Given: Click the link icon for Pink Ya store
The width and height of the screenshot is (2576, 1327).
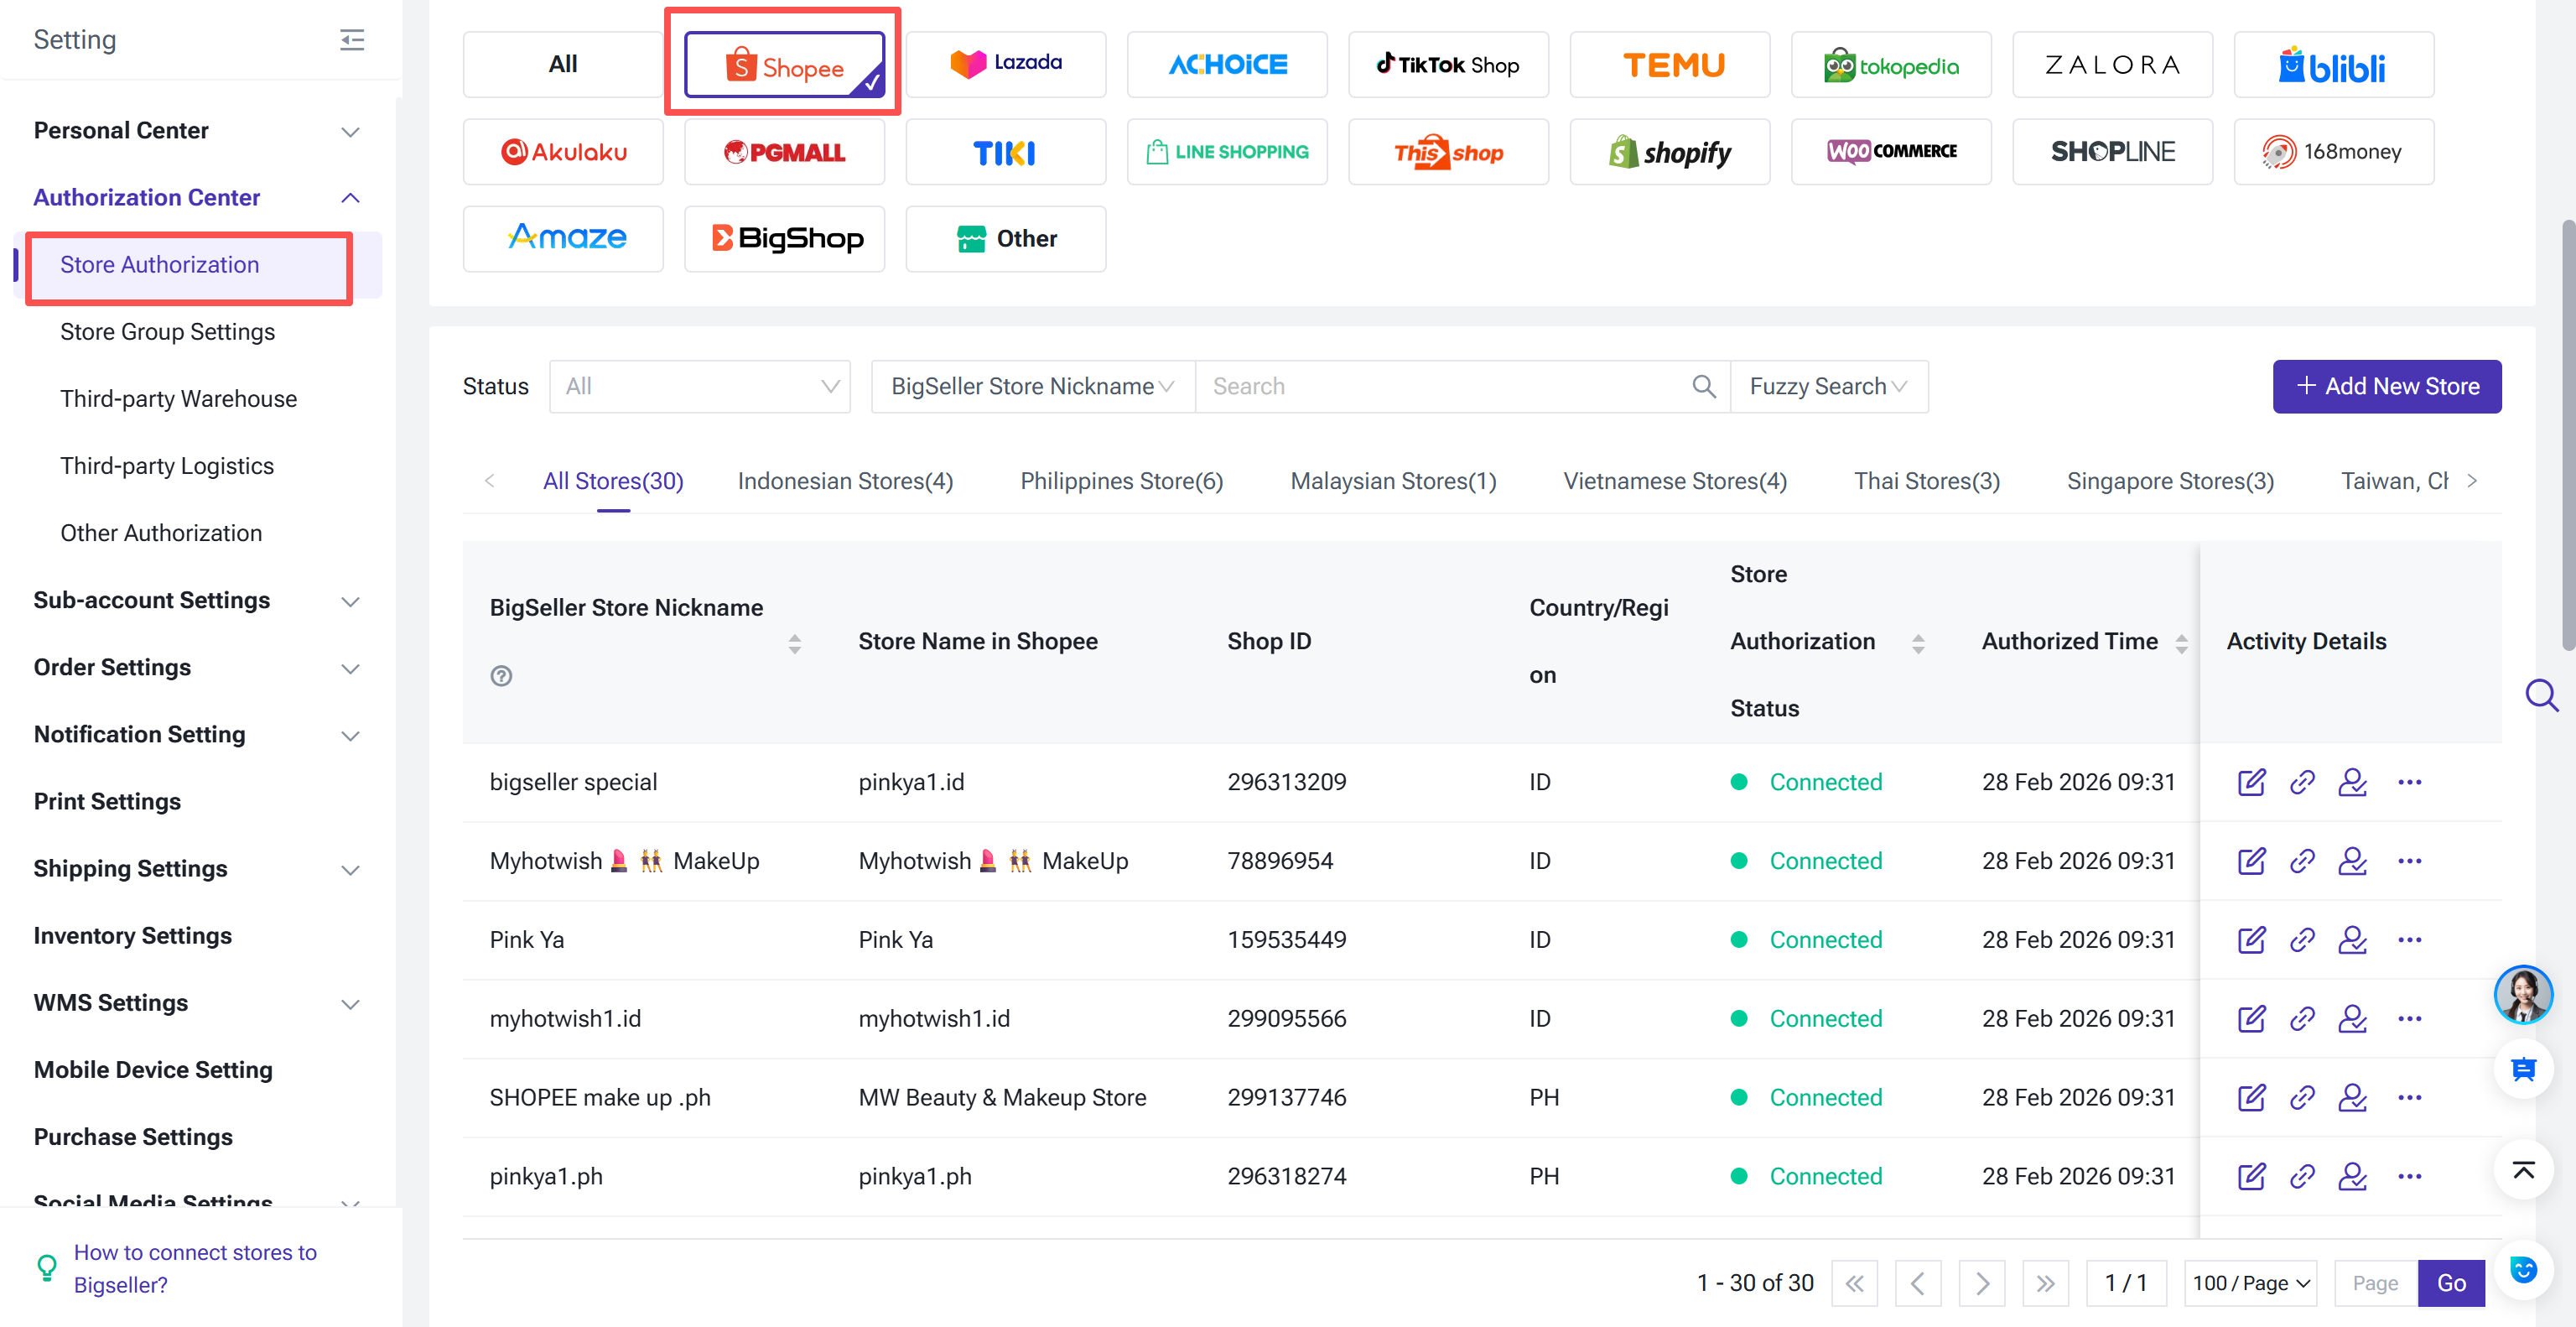Looking at the screenshot, I should pyautogui.click(x=2301, y=940).
